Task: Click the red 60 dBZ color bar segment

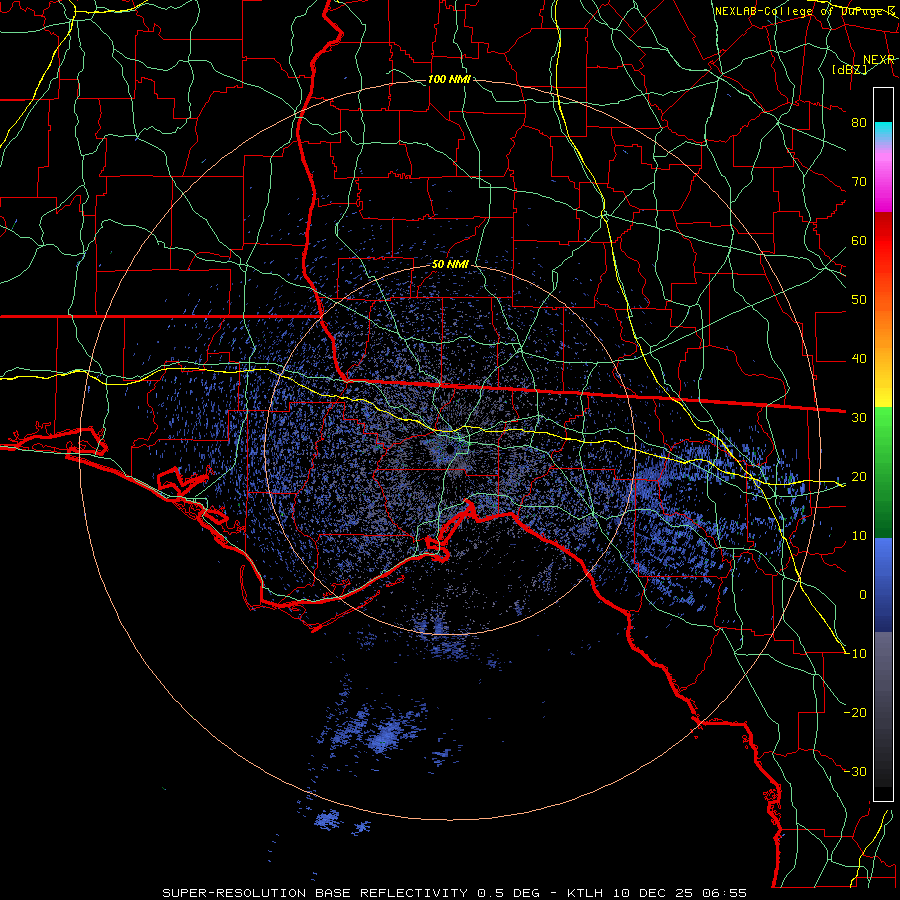Action: (x=883, y=241)
